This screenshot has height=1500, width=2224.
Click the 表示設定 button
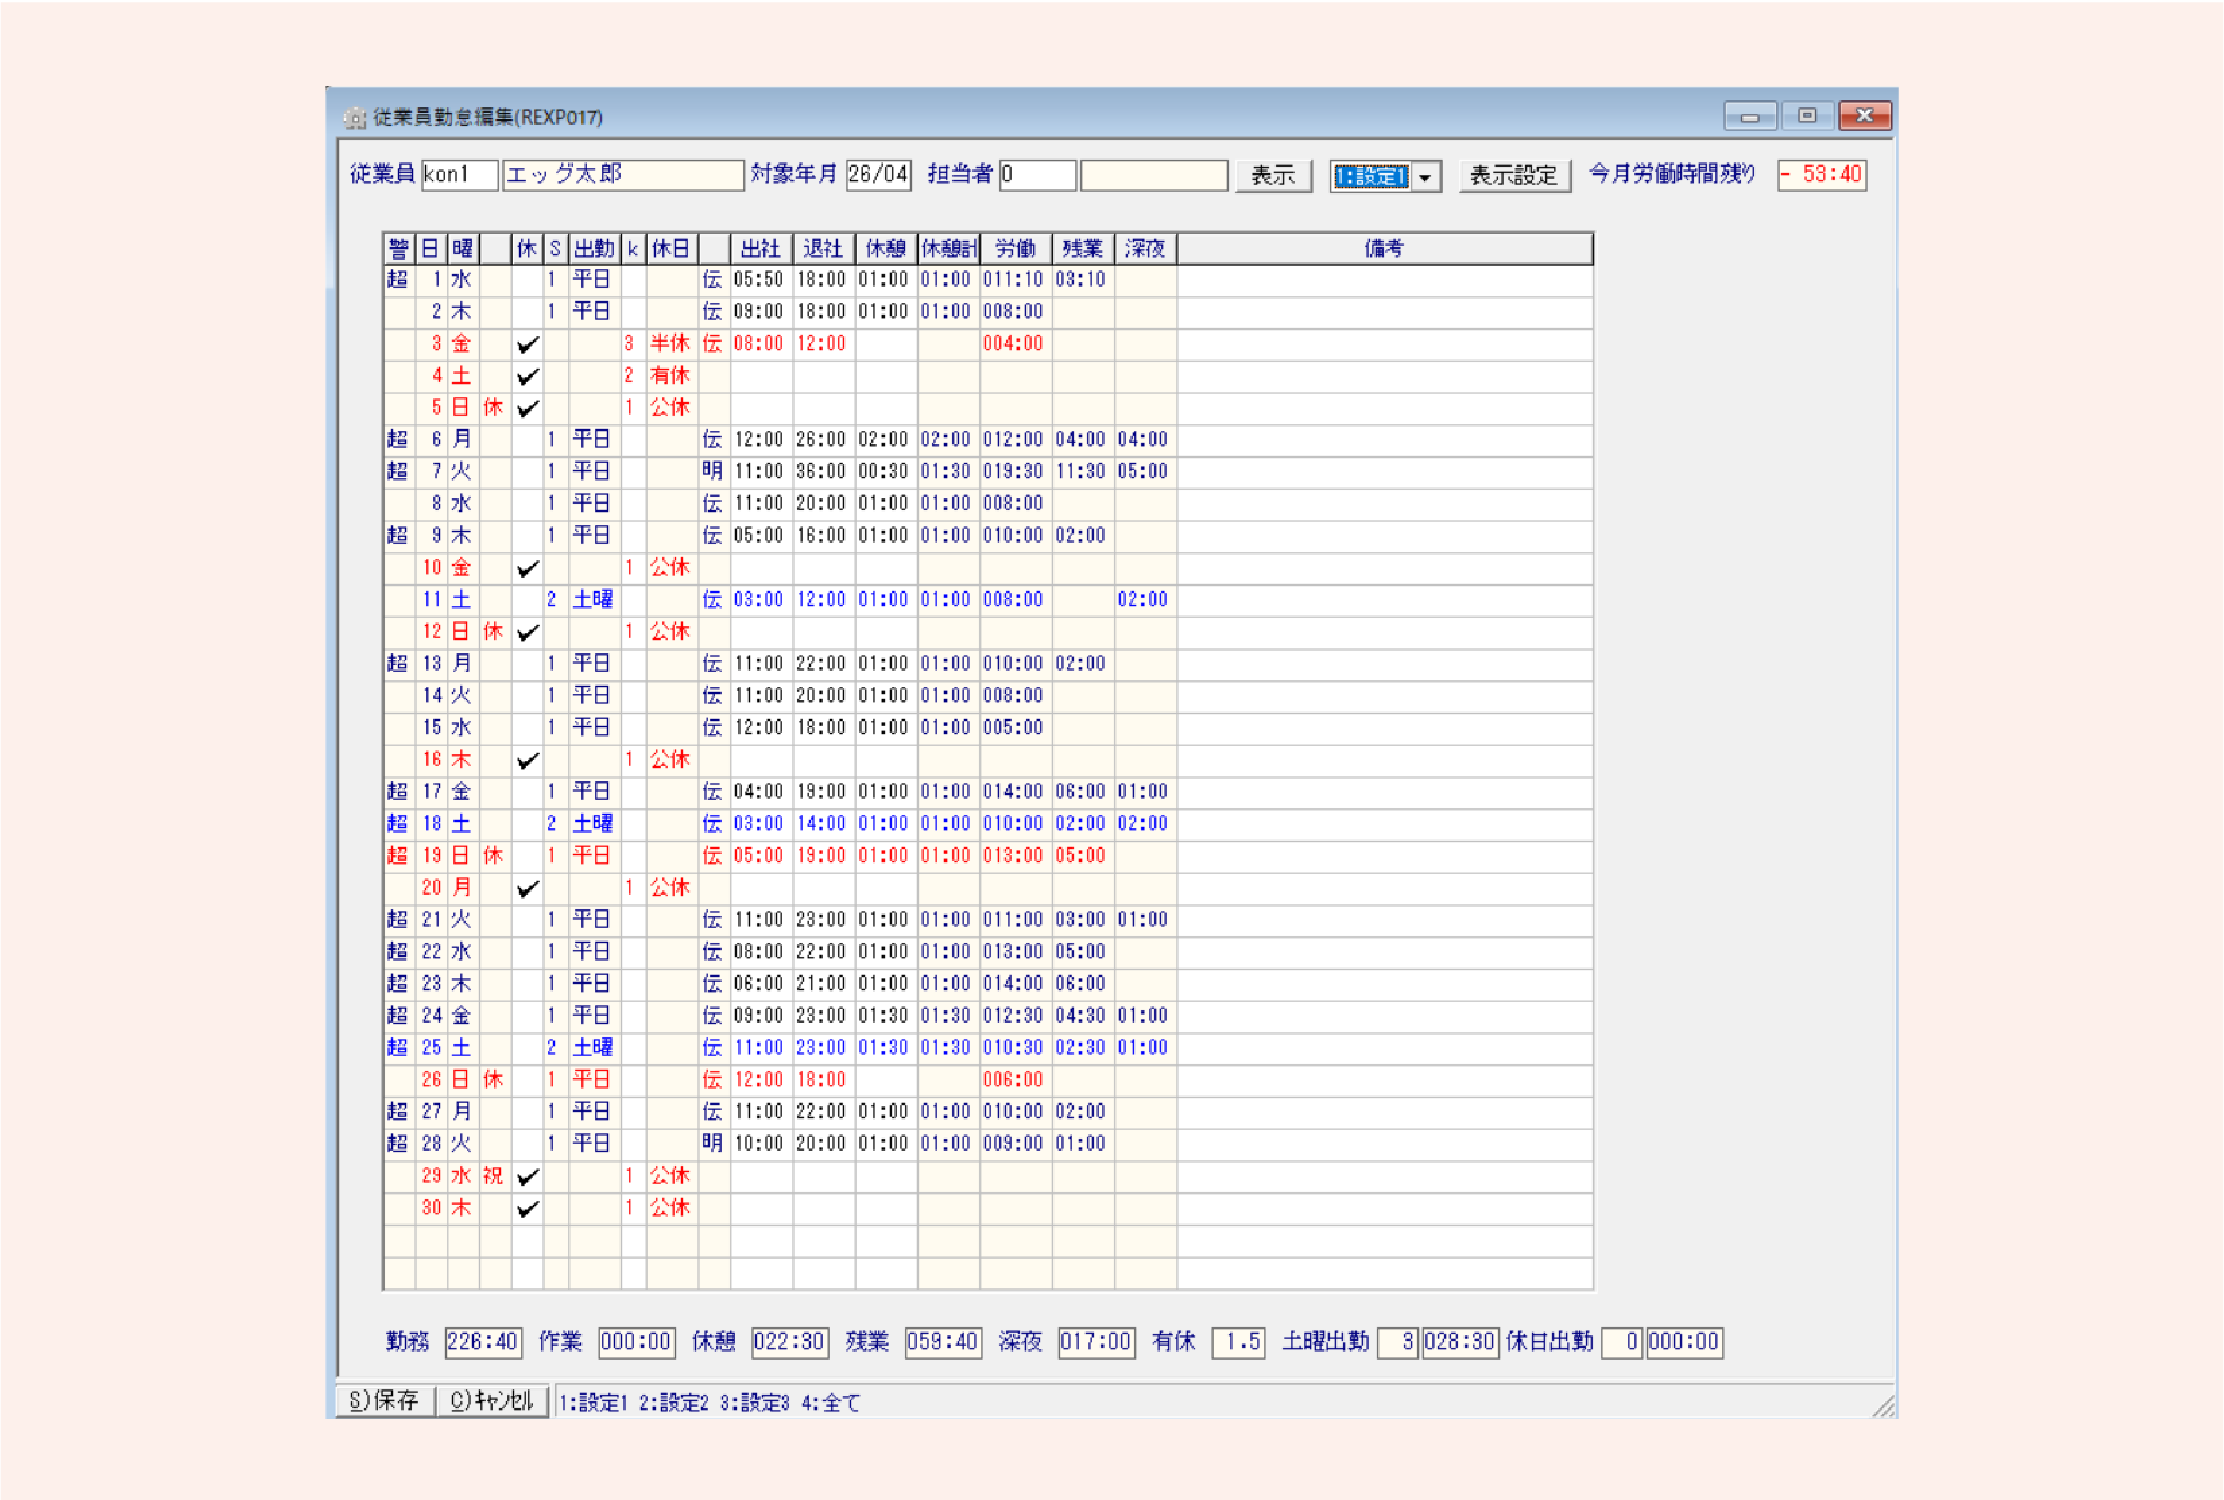point(1514,176)
